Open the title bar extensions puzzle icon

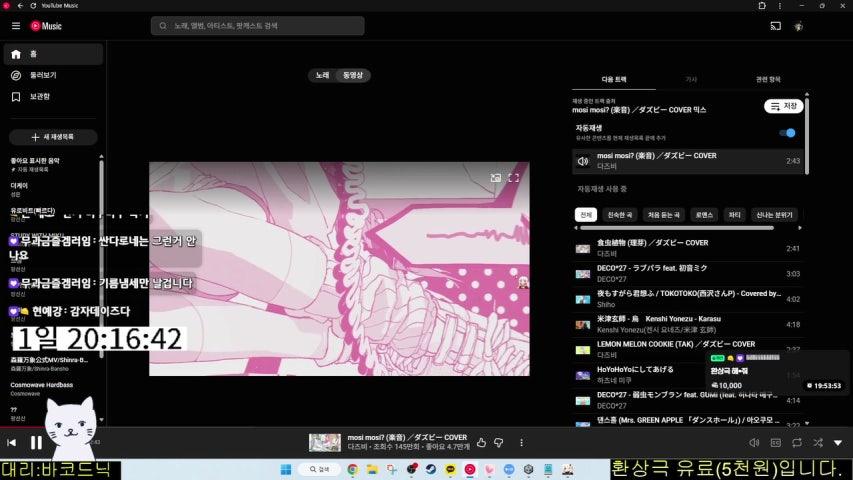(762, 5)
